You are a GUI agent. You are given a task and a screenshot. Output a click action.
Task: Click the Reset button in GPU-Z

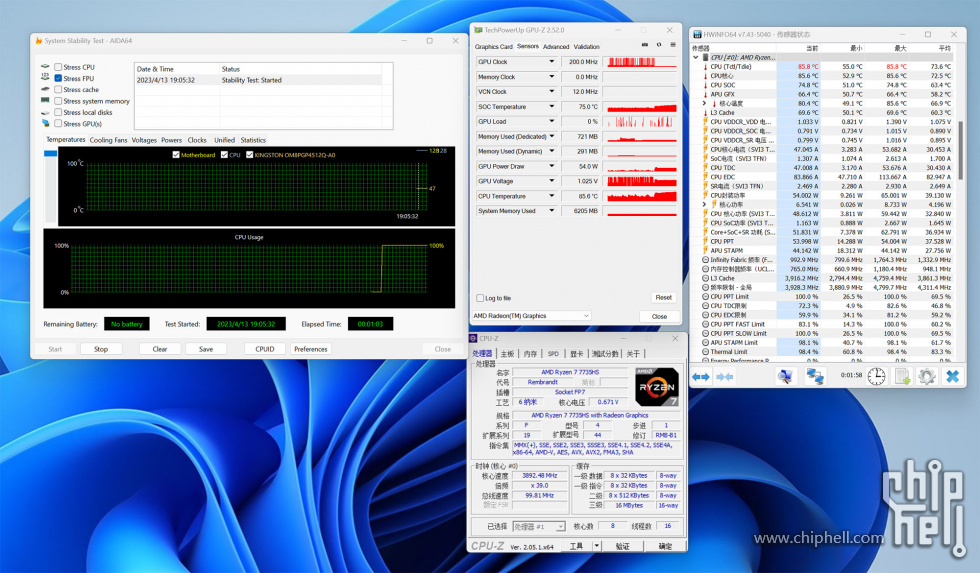point(663,297)
